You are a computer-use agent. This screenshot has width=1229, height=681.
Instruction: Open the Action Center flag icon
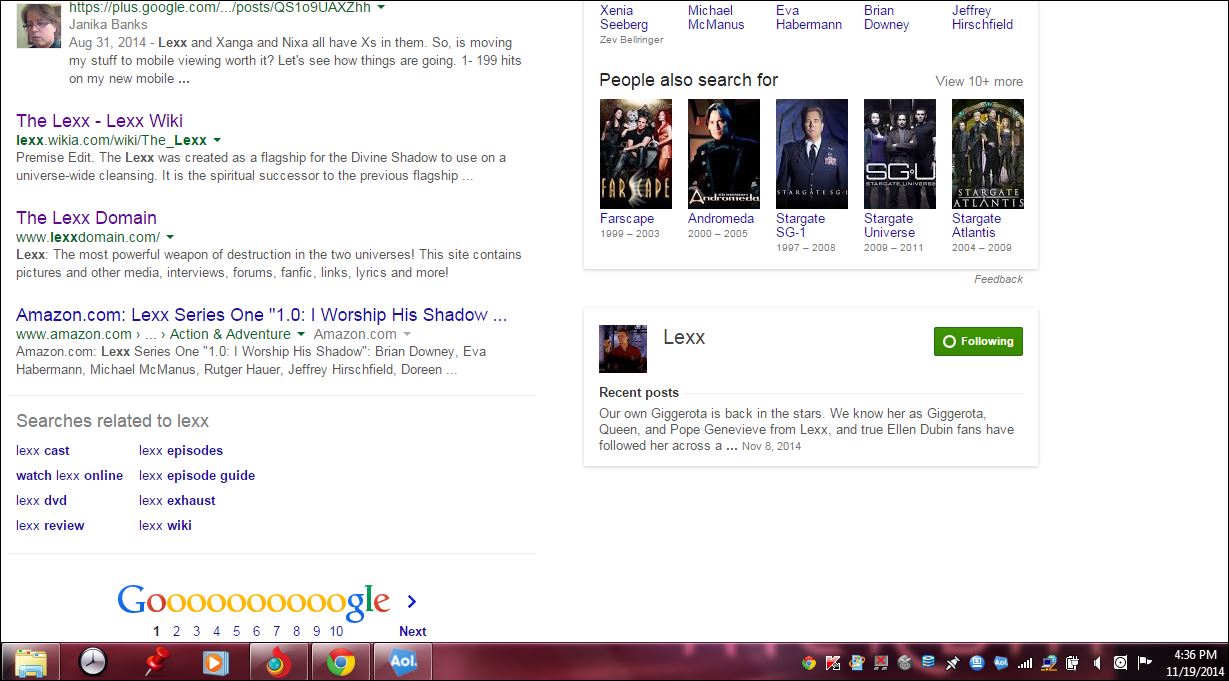[1144, 663]
